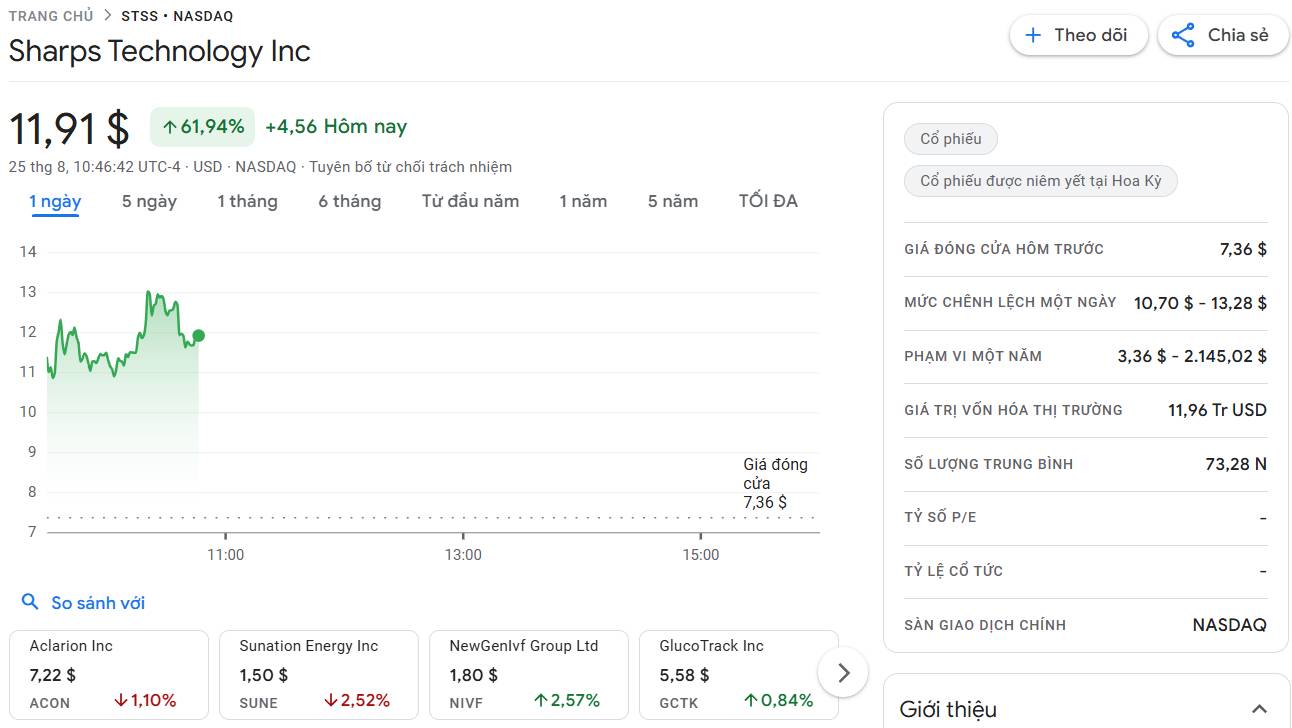Click the red down arrow on Aclarion card
Image resolution: width=1292 pixels, height=728 pixels.
pos(121,701)
